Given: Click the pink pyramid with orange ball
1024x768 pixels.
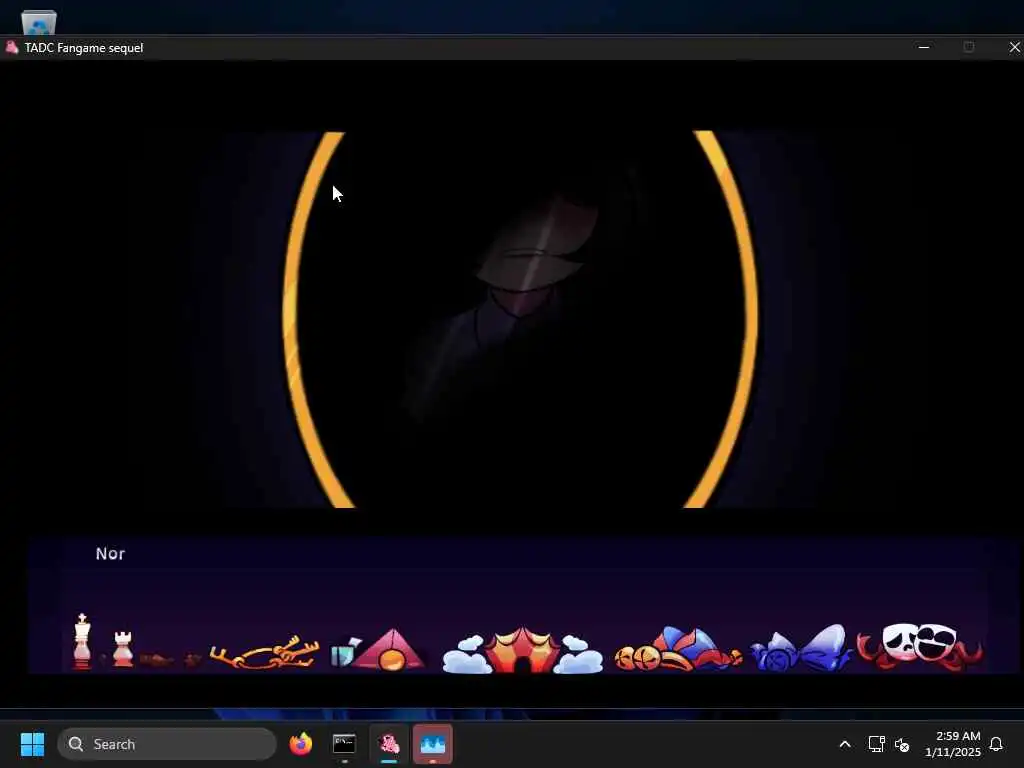Looking at the screenshot, I should pos(391,650).
